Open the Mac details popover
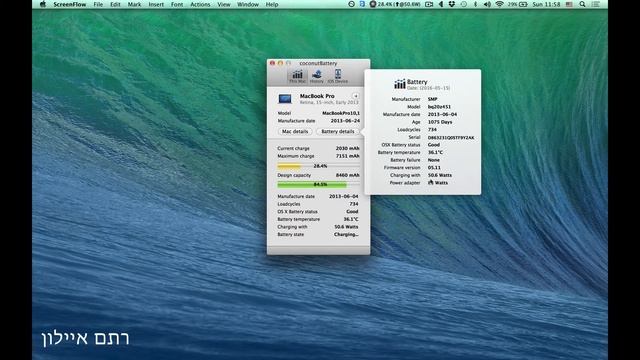640x360 pixels. [295, 131]
